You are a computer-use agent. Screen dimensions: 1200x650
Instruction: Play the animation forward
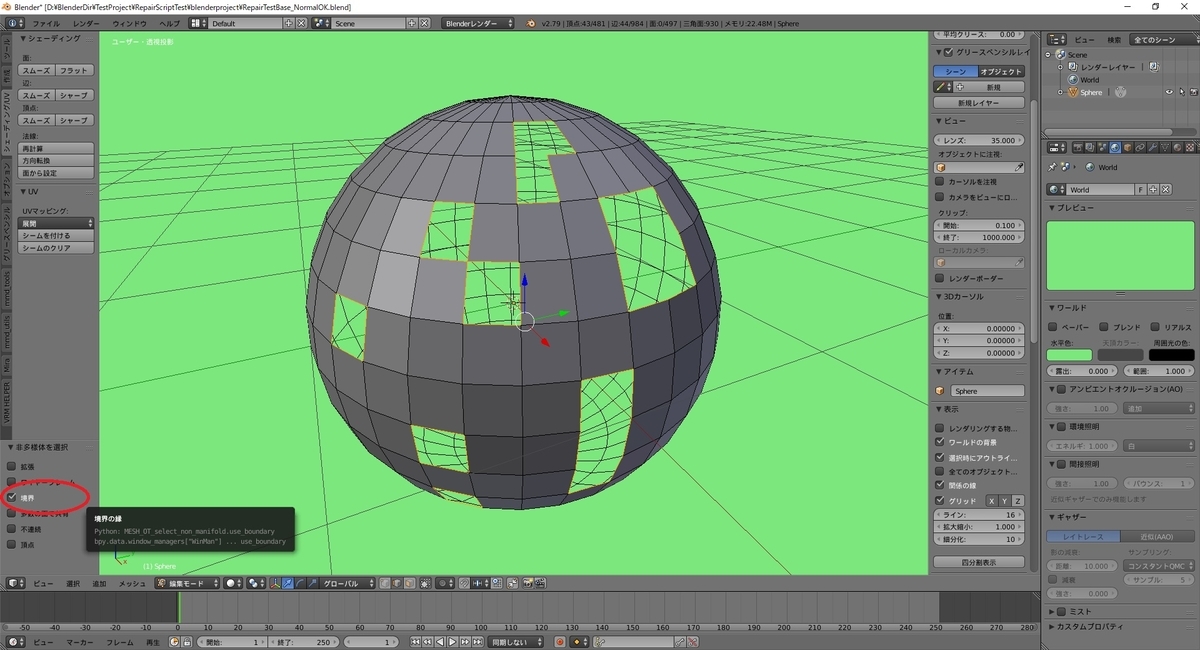pyautogui.click(x=452, y=642)
